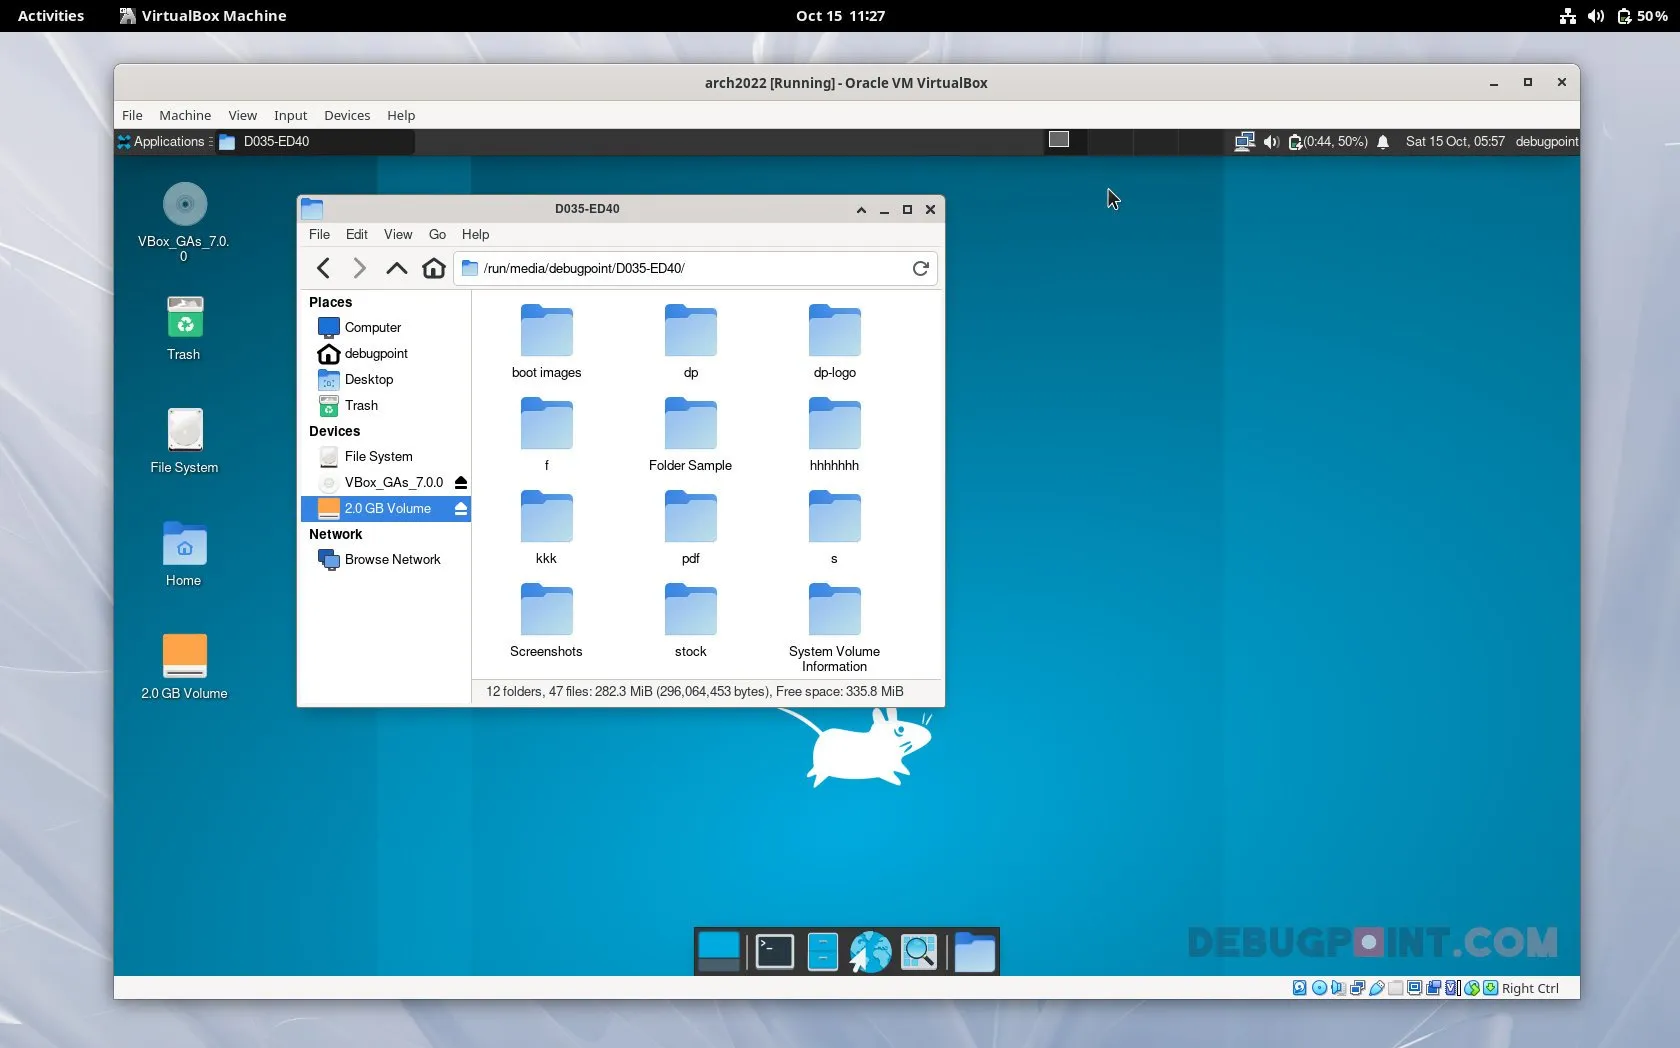Click the back navigation arrow in file manager
This screenshot has height=1048, width=1680.
pos(323,268)
